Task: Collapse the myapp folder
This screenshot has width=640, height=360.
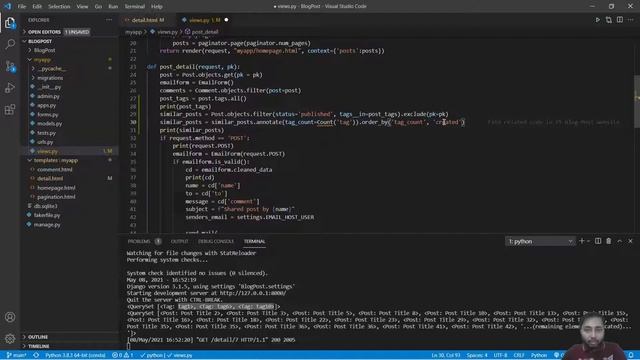Action: (69, 60)
